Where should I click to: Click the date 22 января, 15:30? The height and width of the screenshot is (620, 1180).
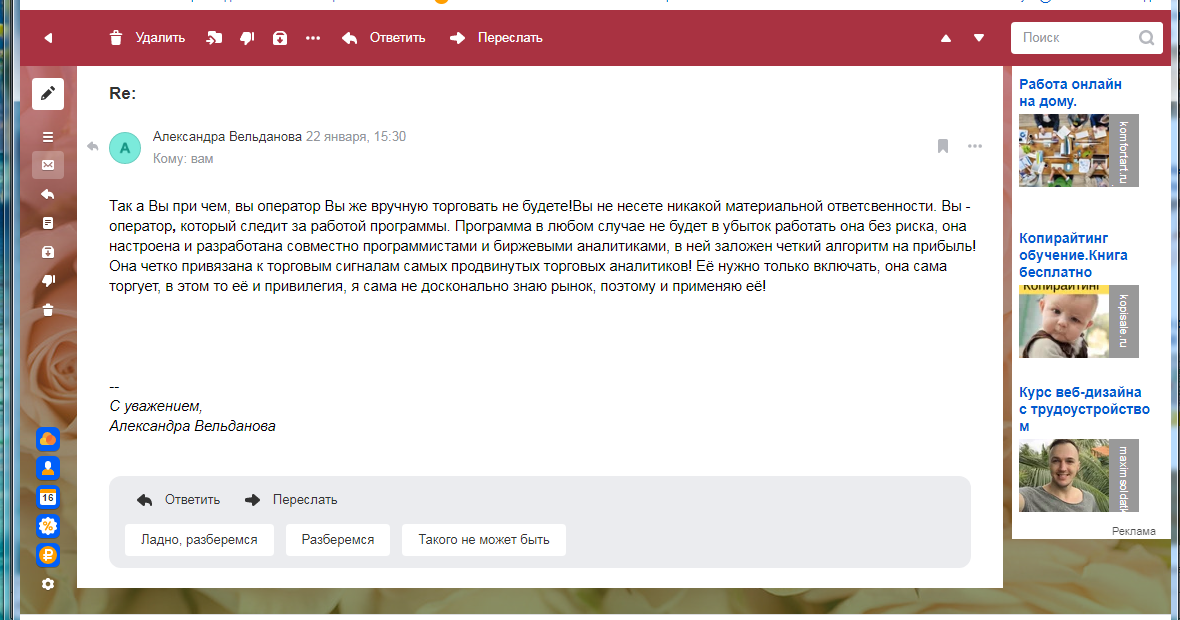356,136
